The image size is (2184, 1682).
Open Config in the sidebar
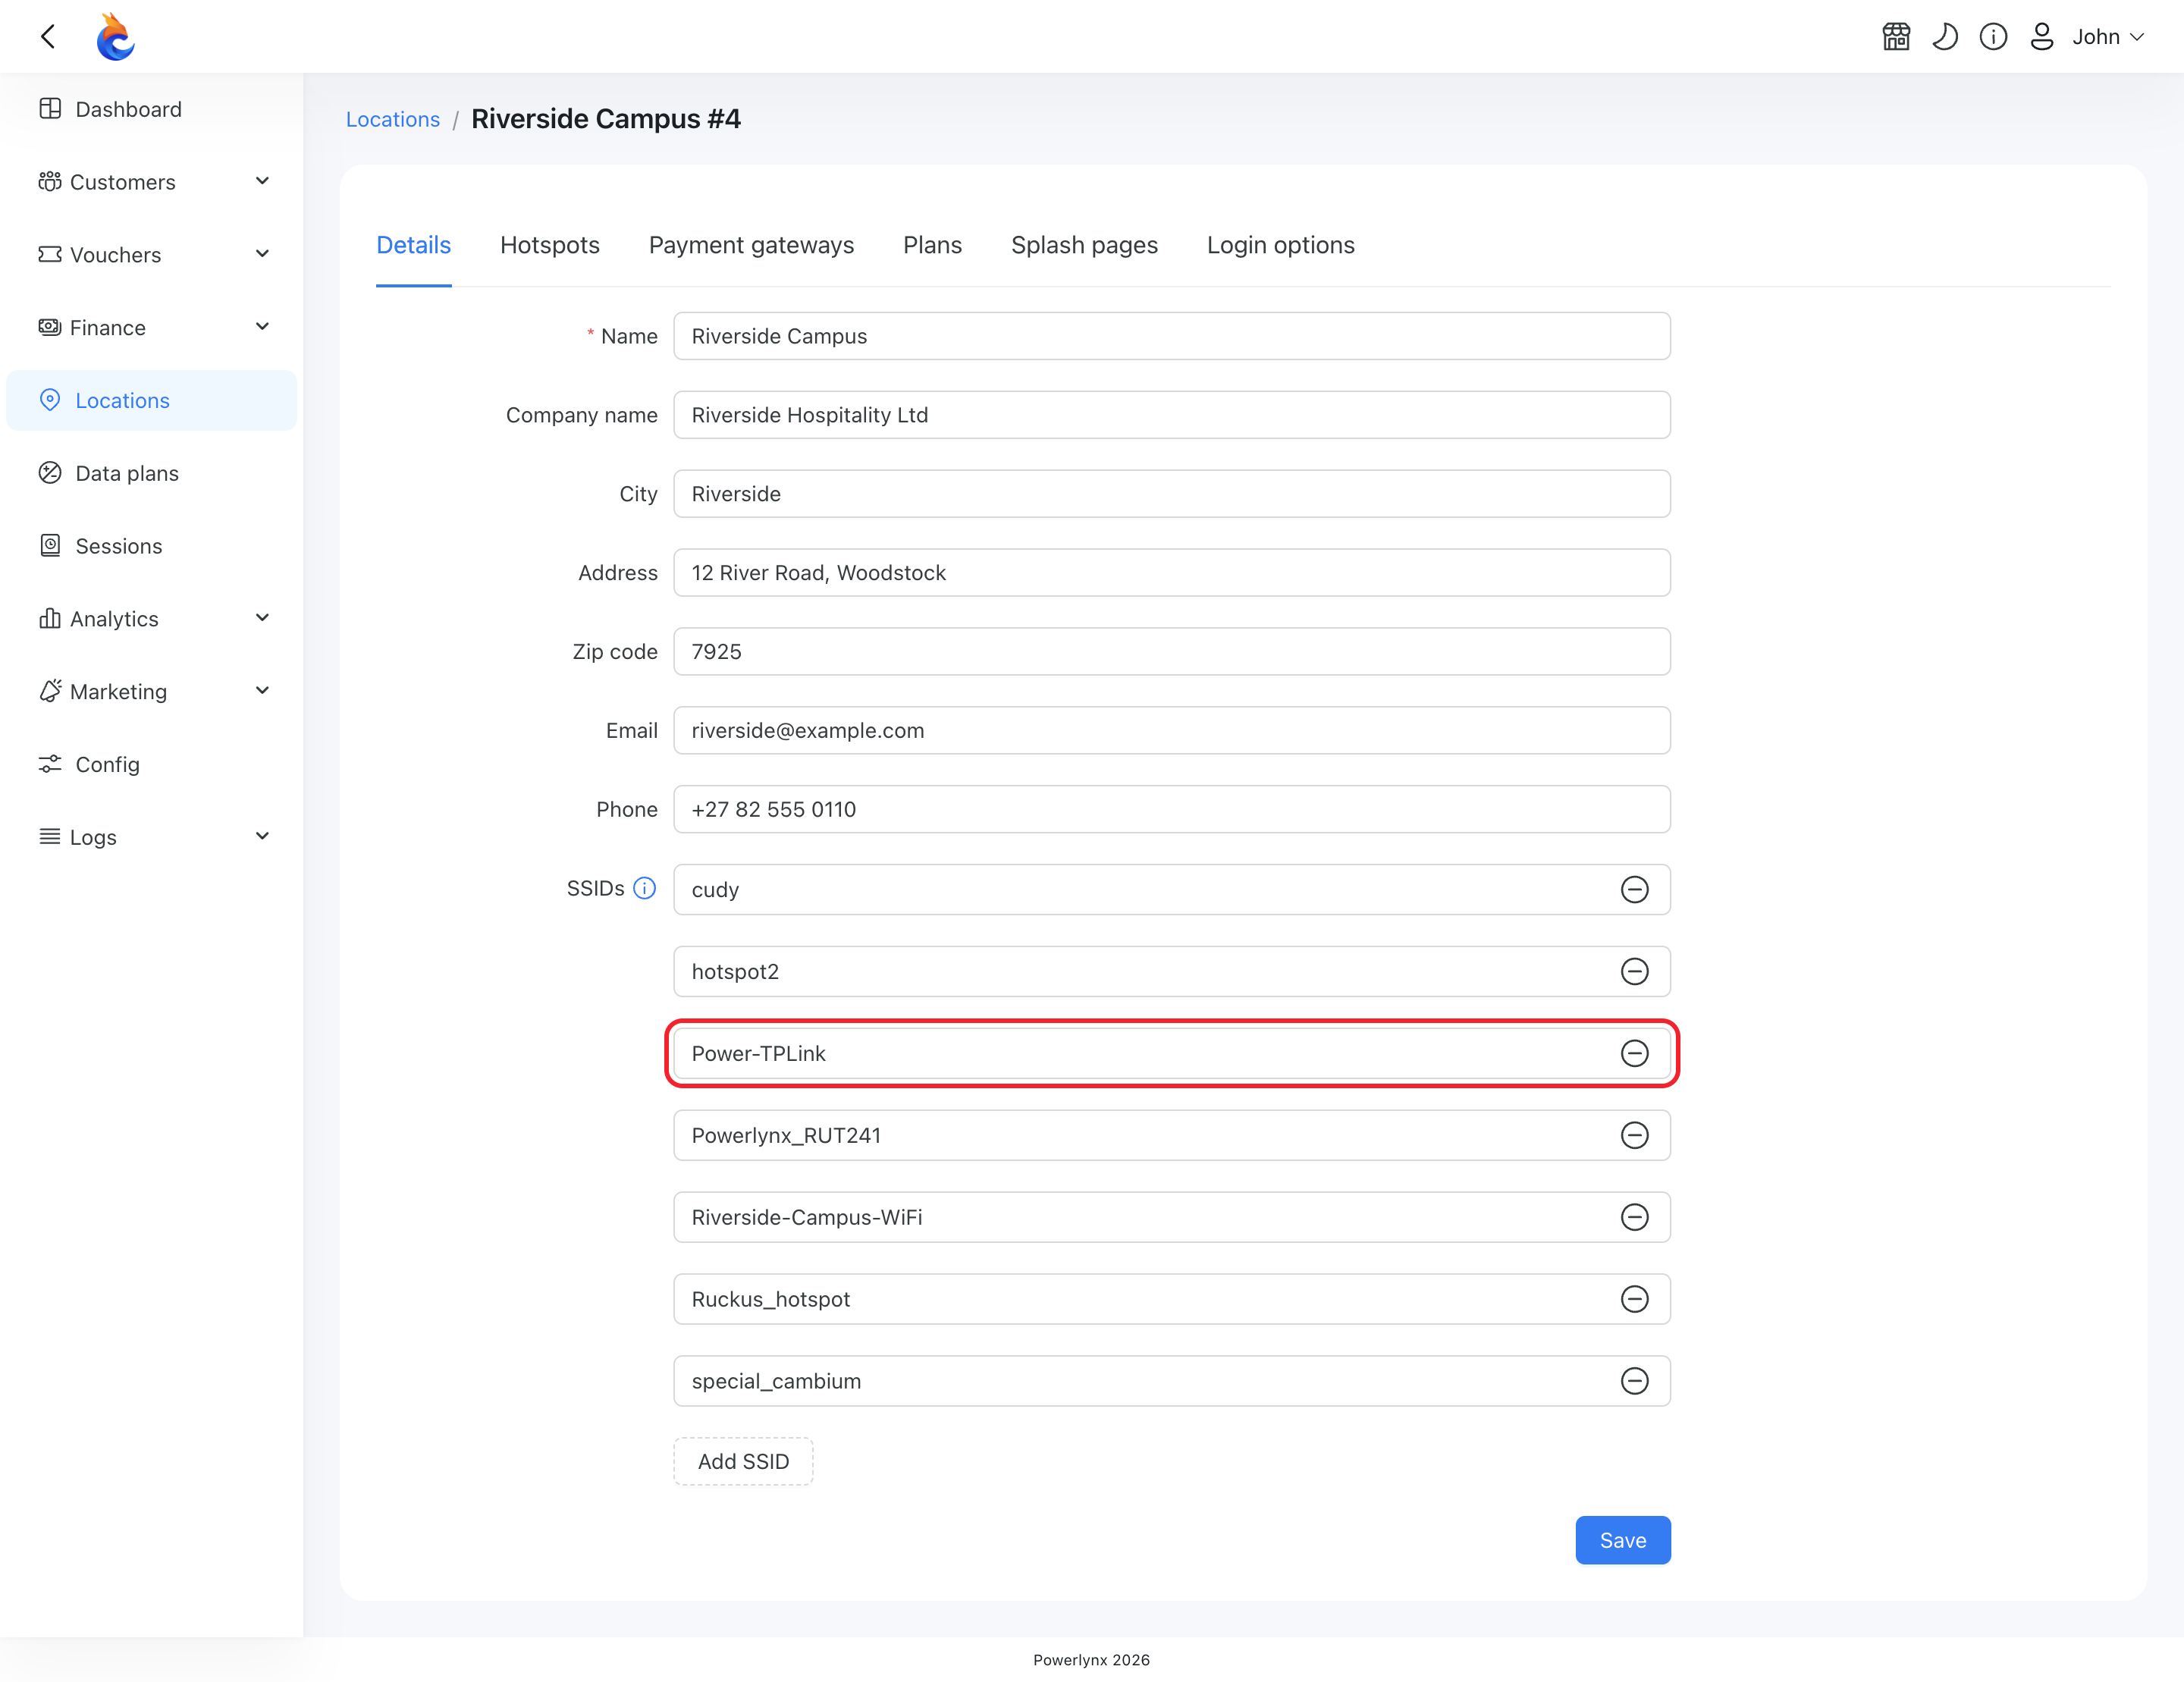point(152,765)
